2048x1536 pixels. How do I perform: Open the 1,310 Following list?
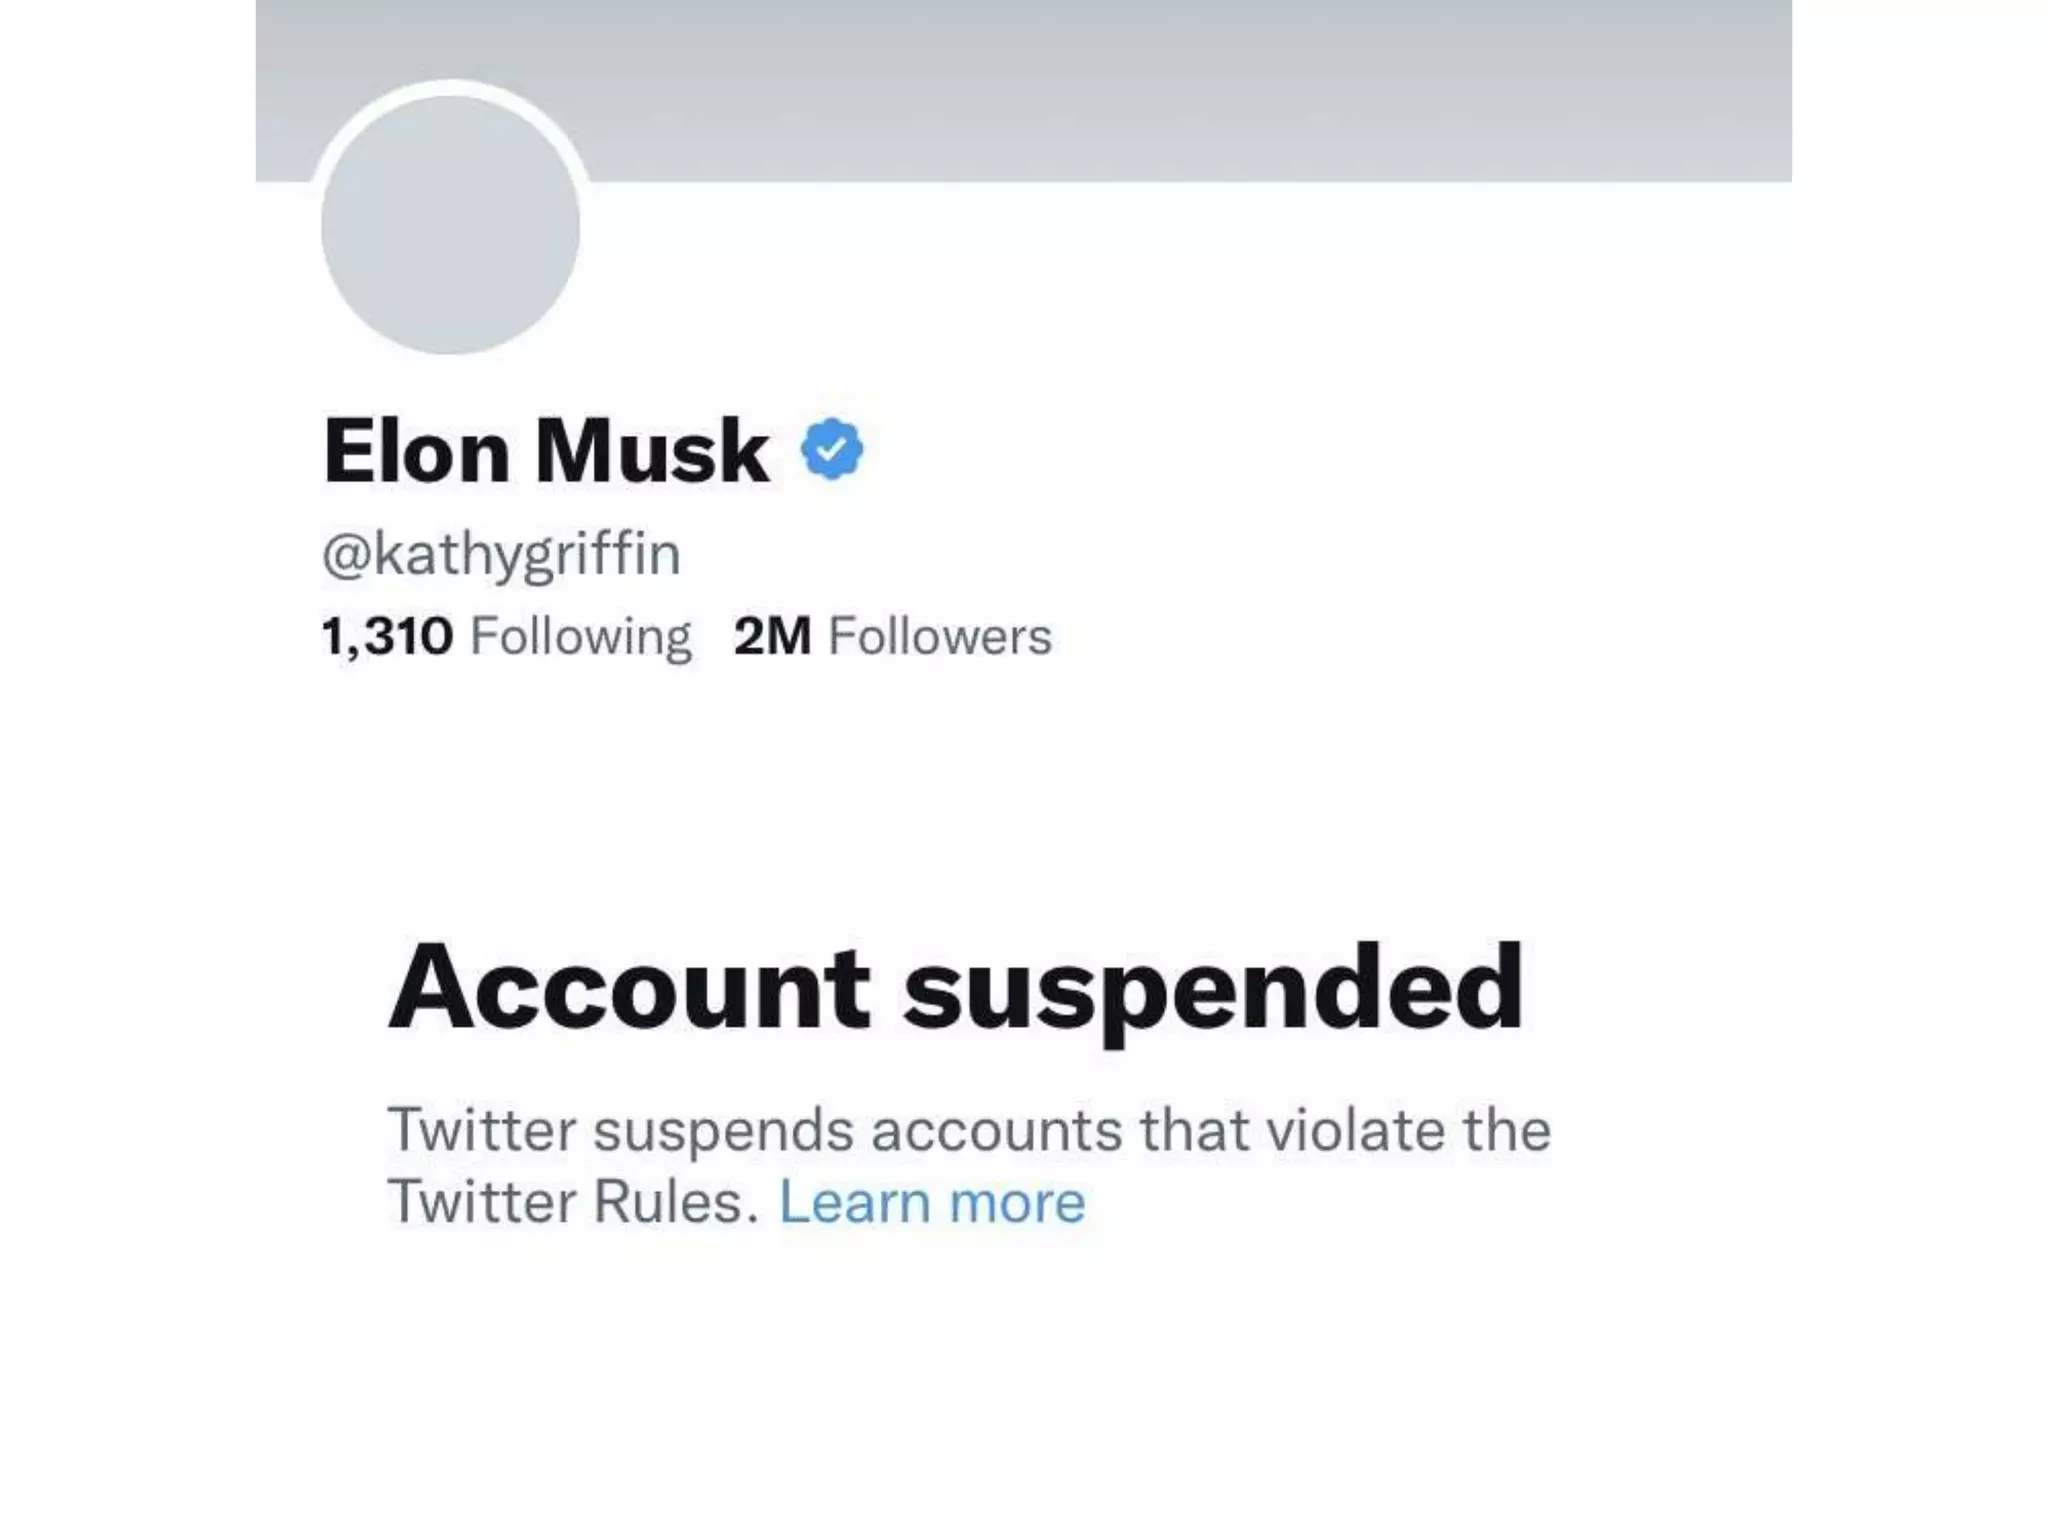coord(506,636)
